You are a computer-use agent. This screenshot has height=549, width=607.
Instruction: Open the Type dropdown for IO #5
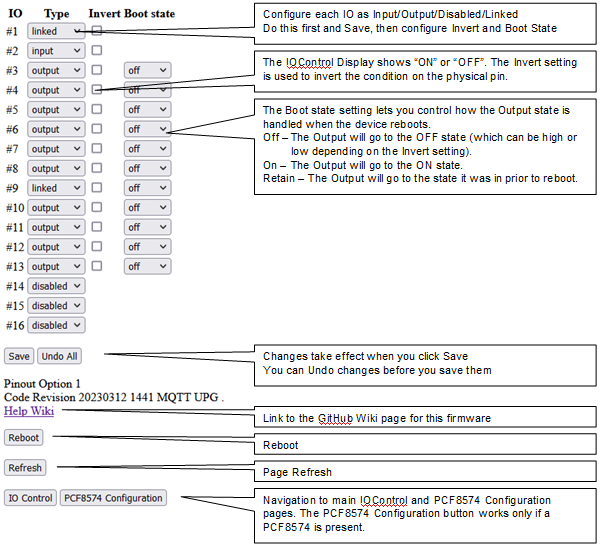pos(56,110)
